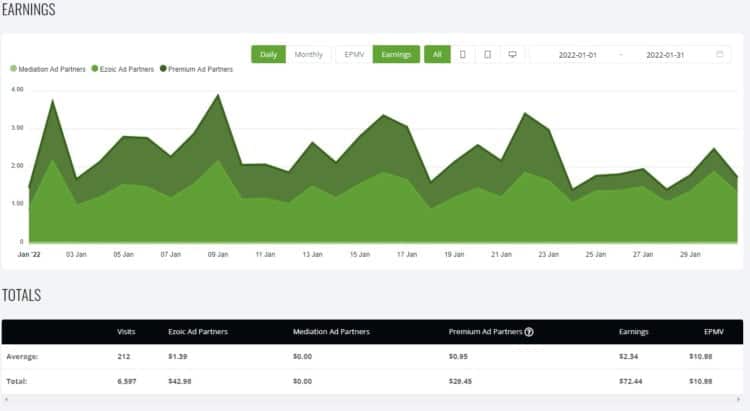Select Ezoic average $1.39 cell
Image resolution: width=750 pixels, height=411 pixels.
pos(177,356)
